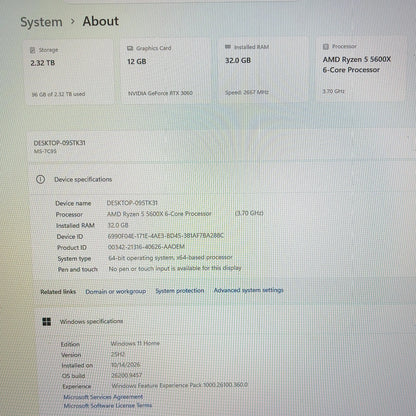This screenshot has height=416, width=416.
Task: Click the About breadcrumb title
Action: (x=101, y=21)
